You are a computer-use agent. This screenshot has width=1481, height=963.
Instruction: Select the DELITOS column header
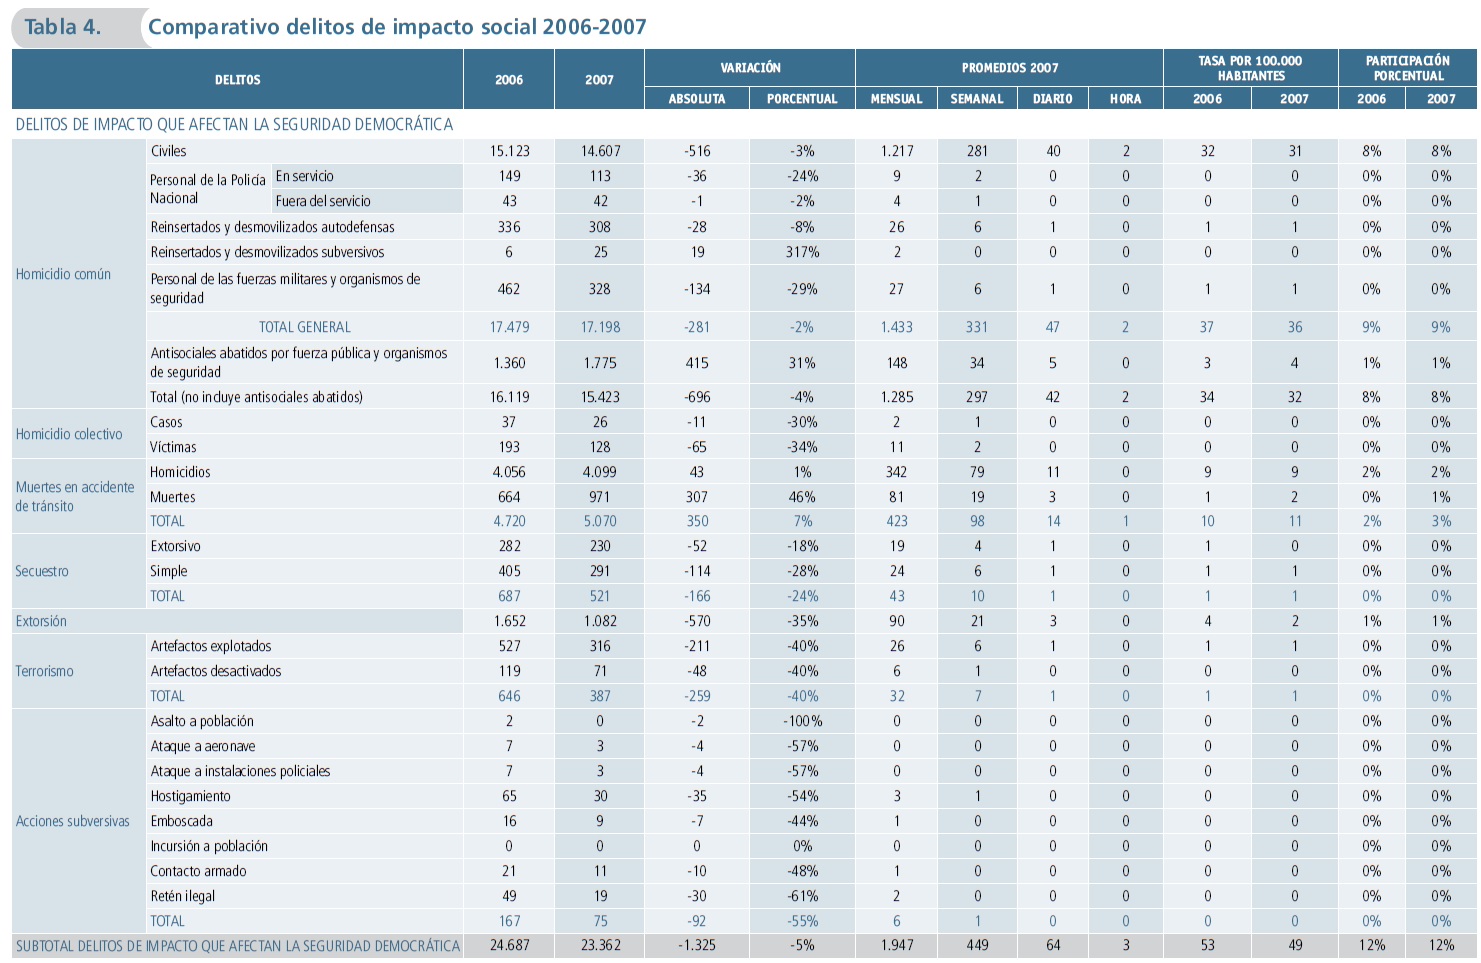(237, 80)
